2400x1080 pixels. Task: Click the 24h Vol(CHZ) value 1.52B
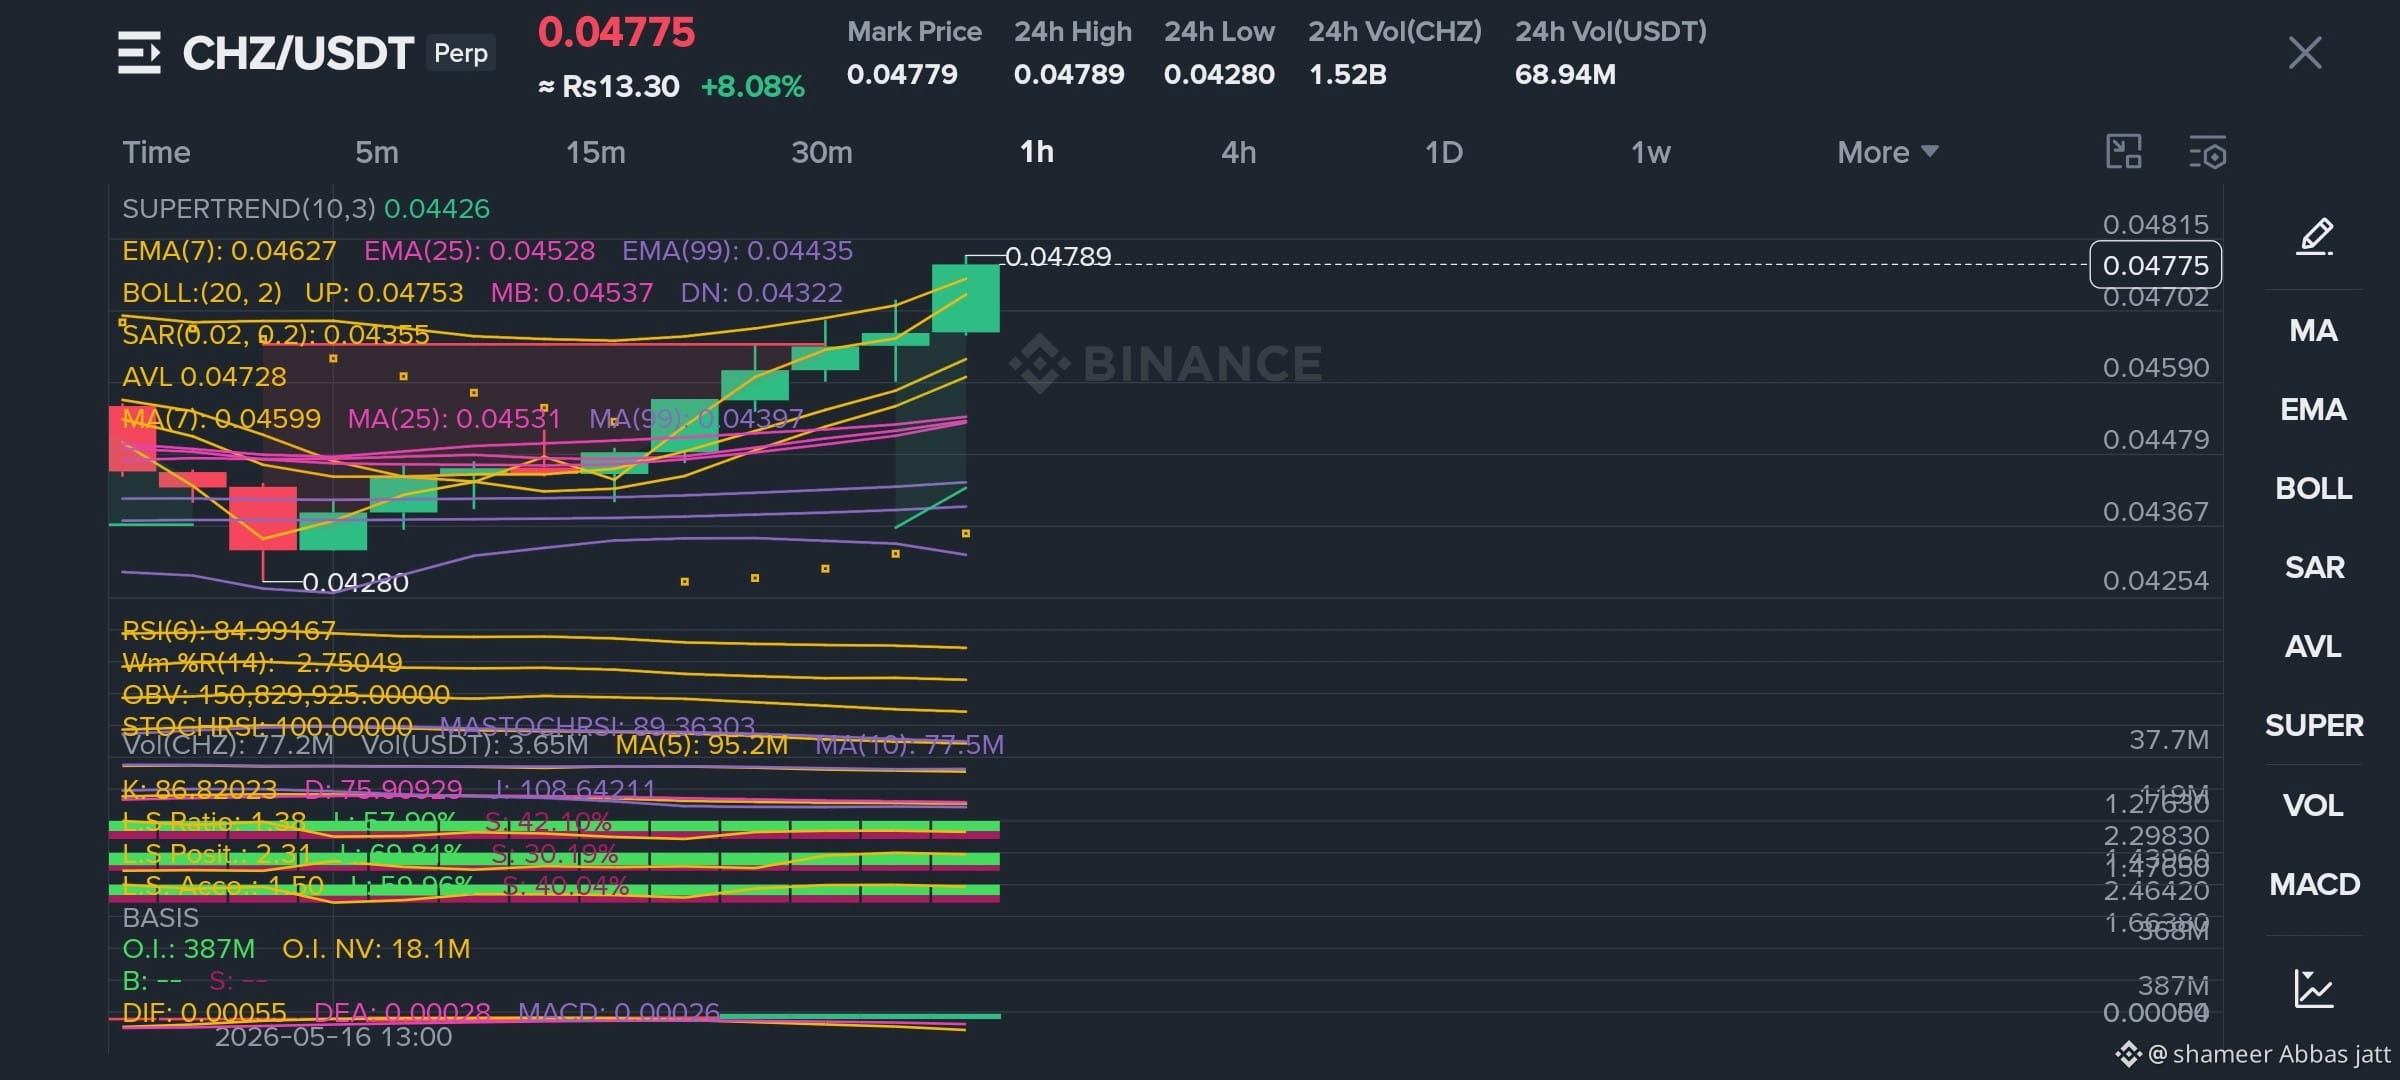pyautogui.click(x=1348, y=74)
